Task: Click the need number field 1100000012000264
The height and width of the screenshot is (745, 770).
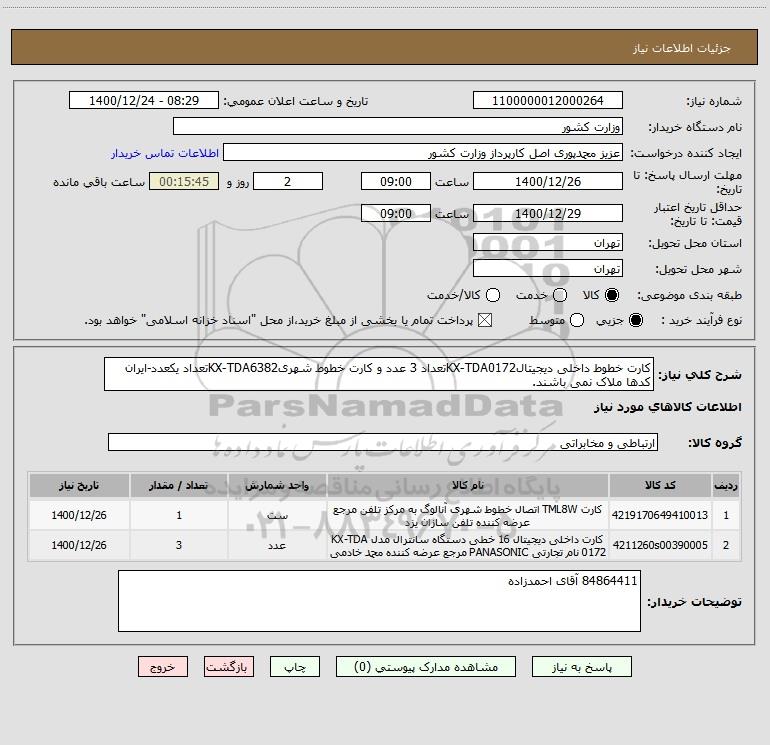Action: click(x=548, y=100)
